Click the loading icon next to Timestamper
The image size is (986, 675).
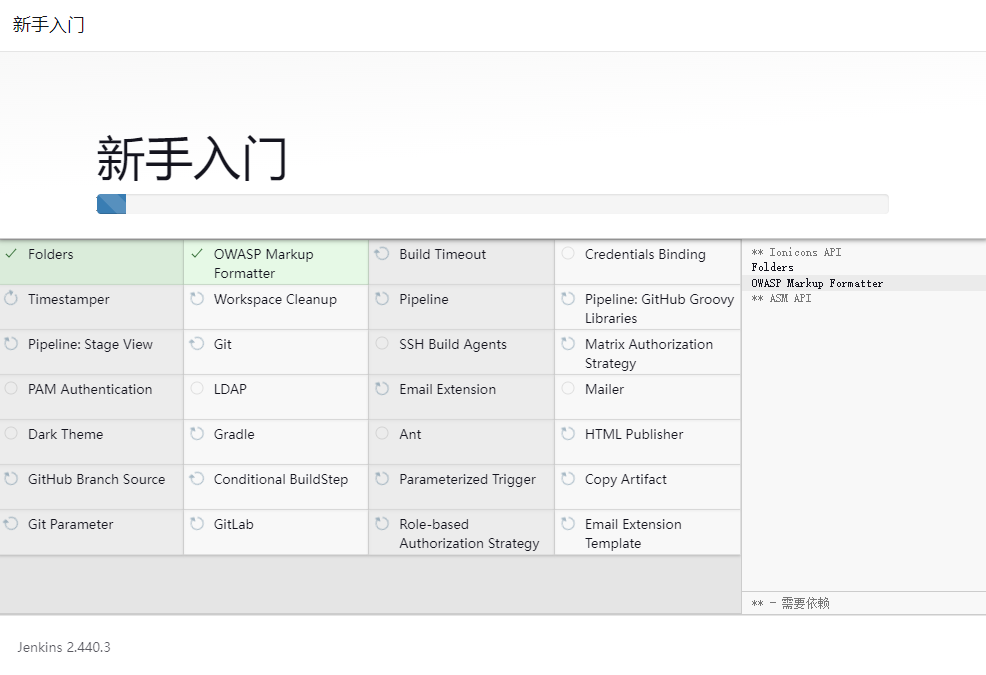coord(11,299)
